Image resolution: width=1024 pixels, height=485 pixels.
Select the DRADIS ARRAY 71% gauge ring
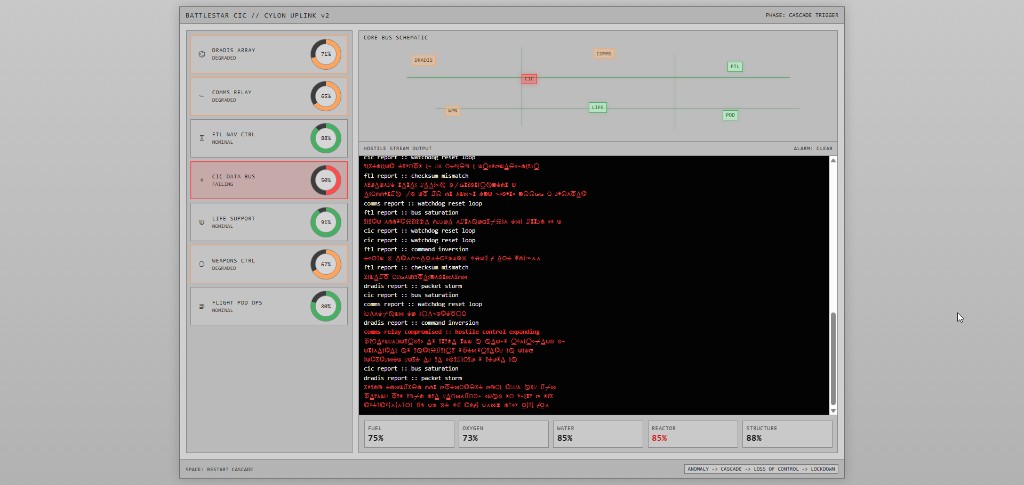[326, 54]
